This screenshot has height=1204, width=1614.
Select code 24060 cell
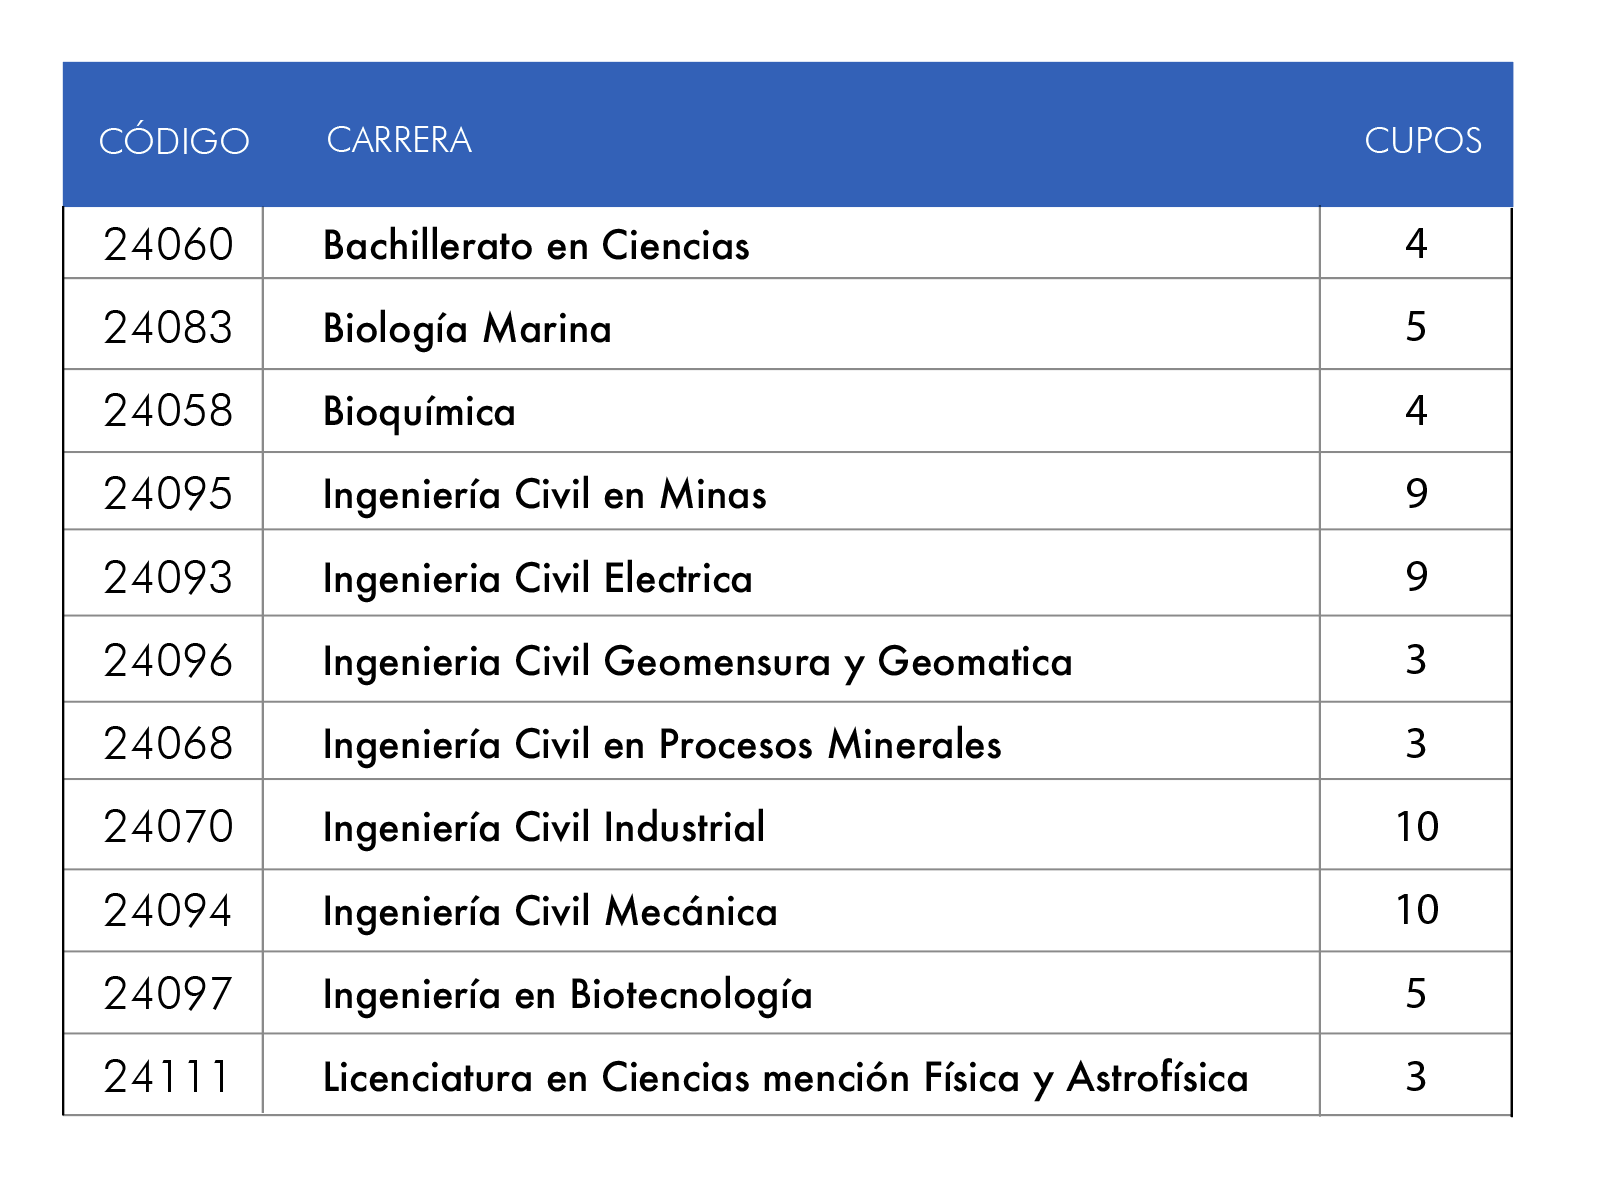(168, 245)
